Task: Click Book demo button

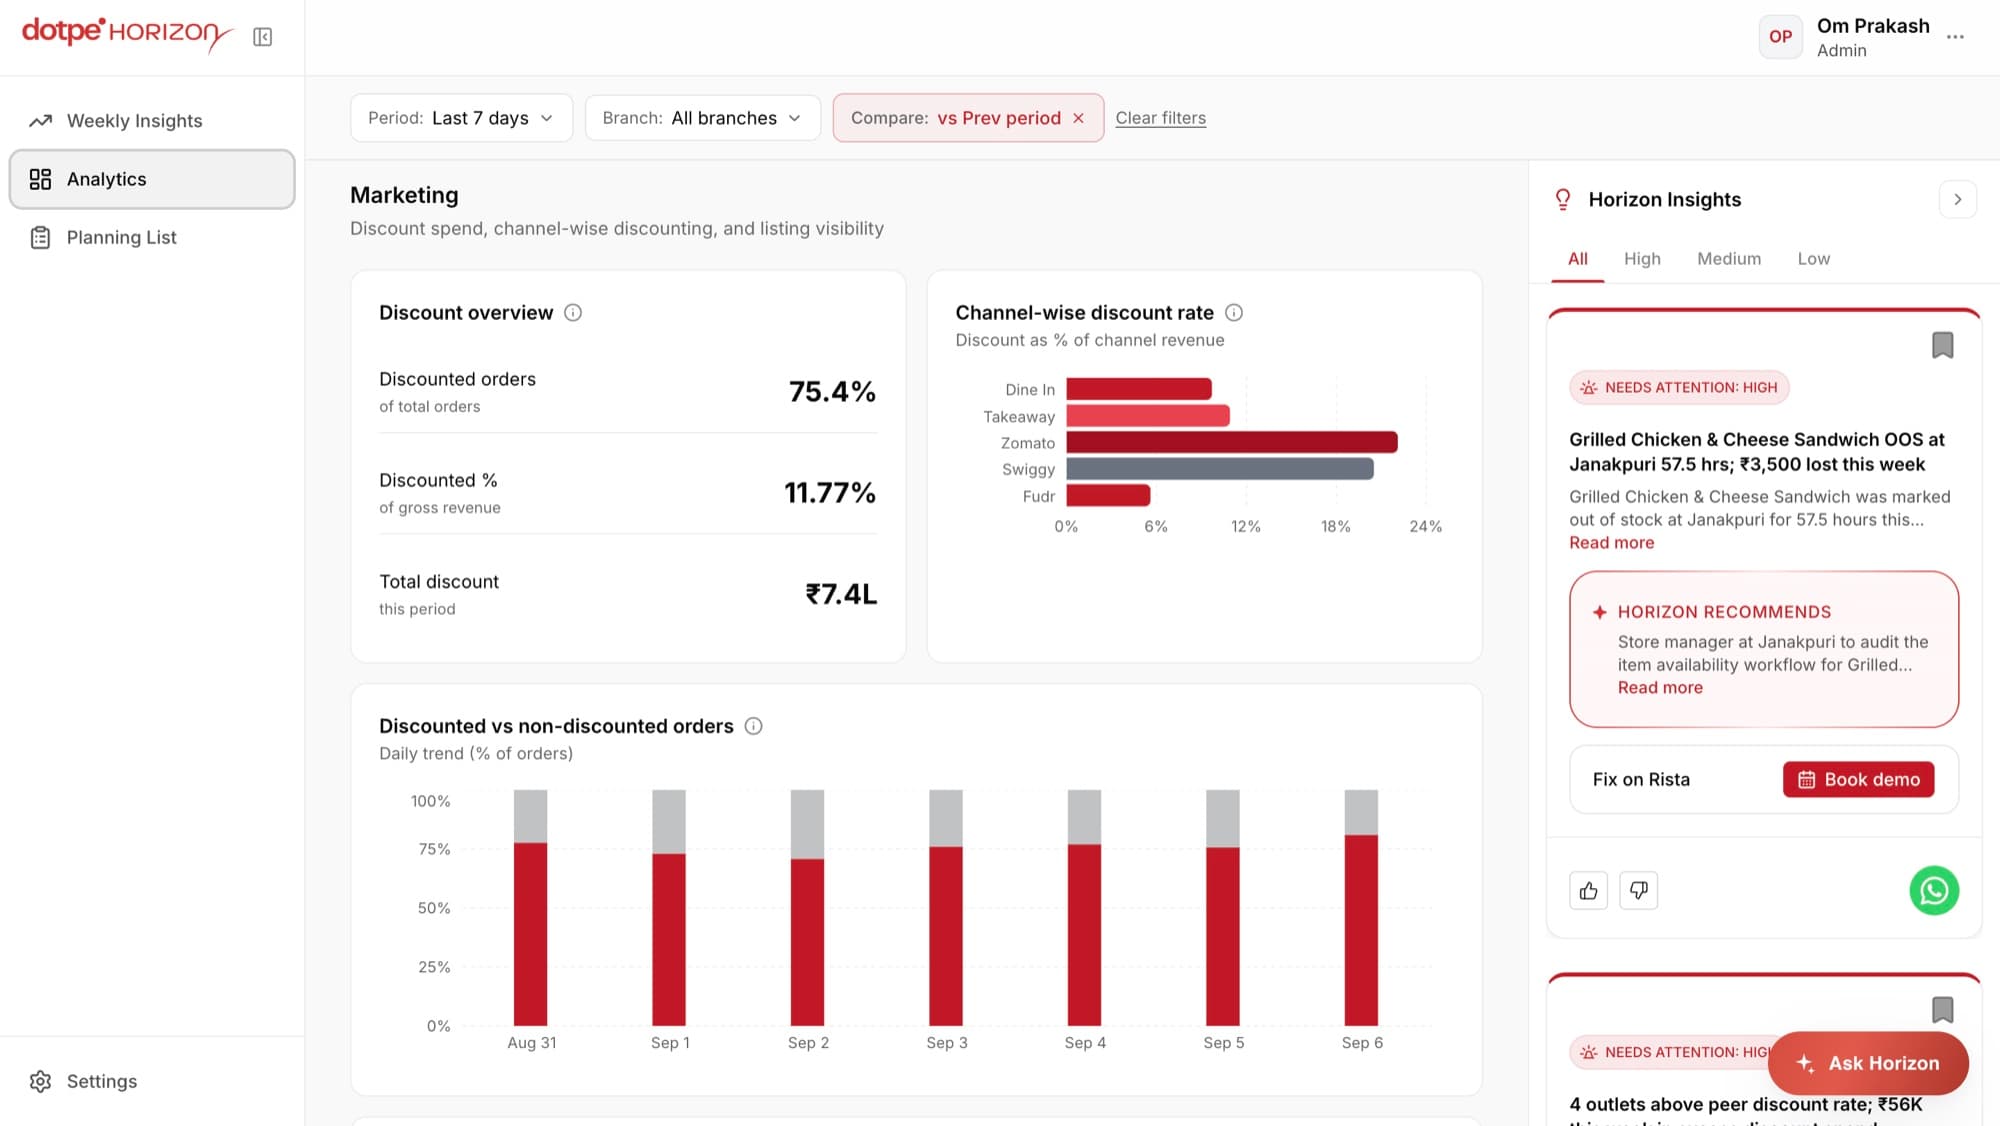Action: pyautogui.click(x=1858, y=780)
